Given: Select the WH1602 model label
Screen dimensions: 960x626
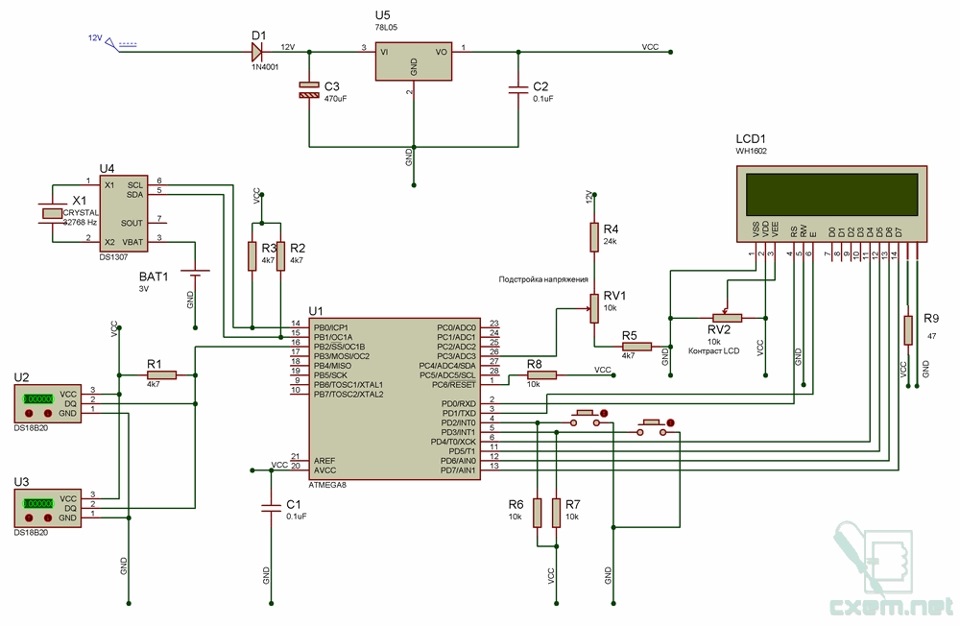Looking at the screenshot, I should click(x=751, y=151).
